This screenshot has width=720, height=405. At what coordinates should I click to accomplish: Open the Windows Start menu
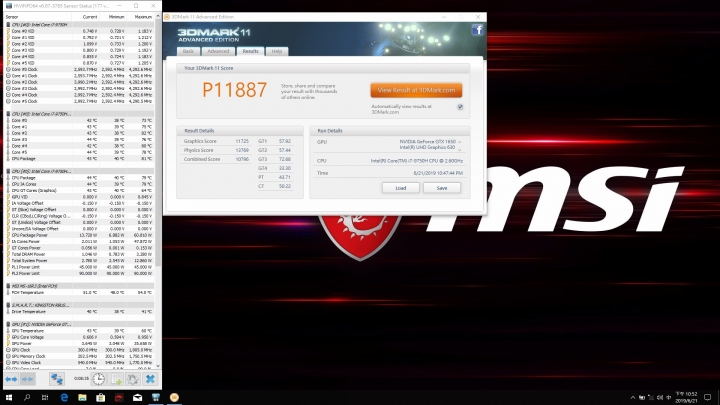tap(9, 398)
